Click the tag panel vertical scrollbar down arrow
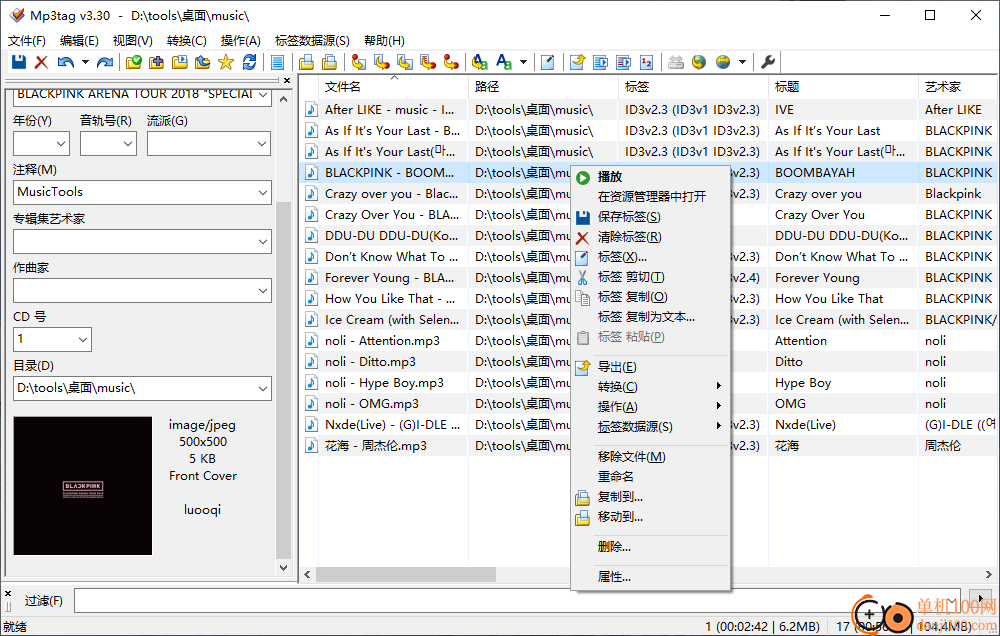Viewport: 1000px width, 636px height. [284, 568]
